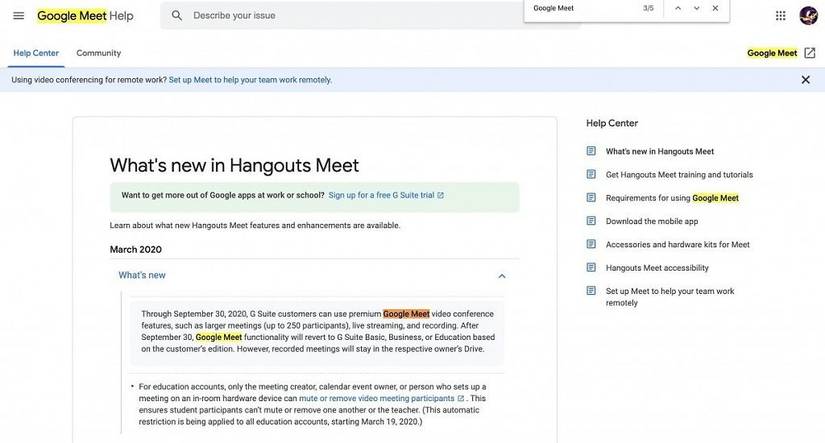Open the Google Meet link at top right
This screenshot has height=443, width=825.
(772, 53)
